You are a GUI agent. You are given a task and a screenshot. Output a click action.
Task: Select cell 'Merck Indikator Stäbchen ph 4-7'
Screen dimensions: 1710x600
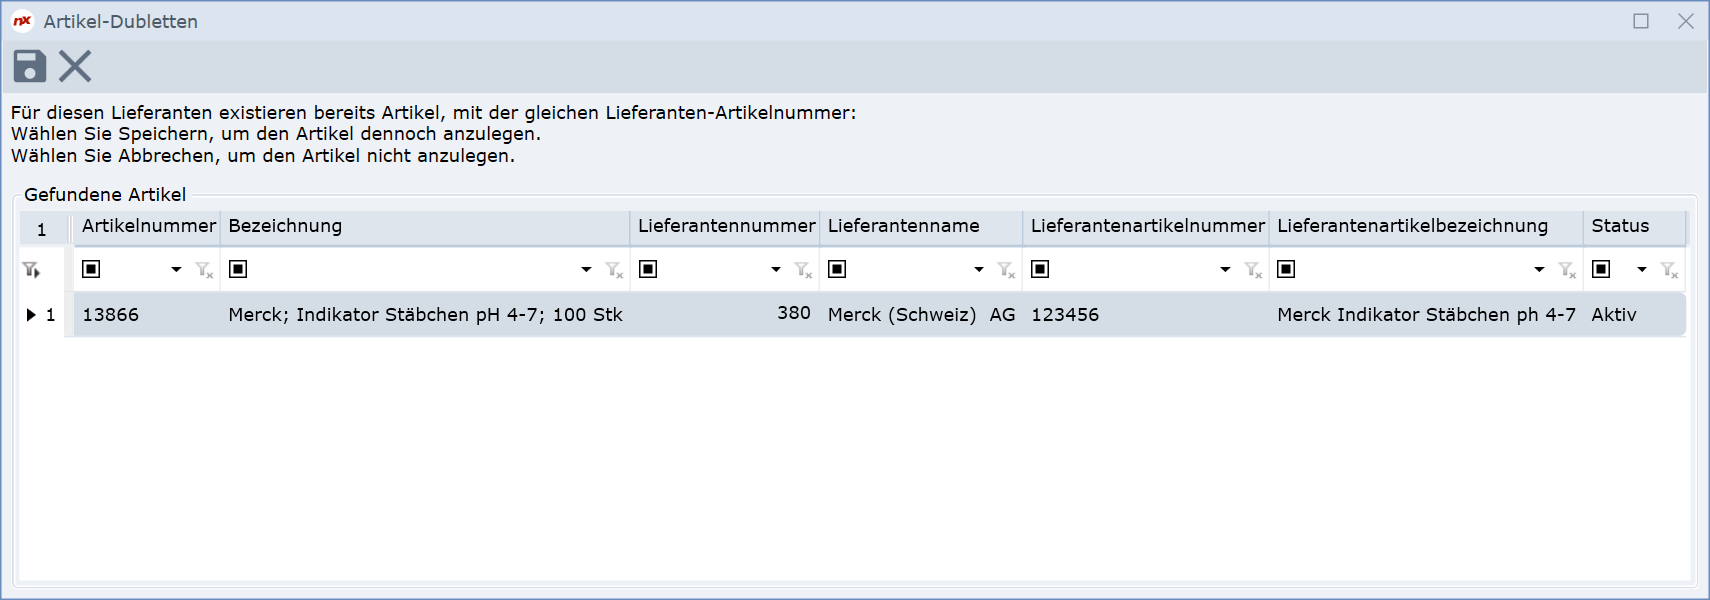tap(1426, 315)
